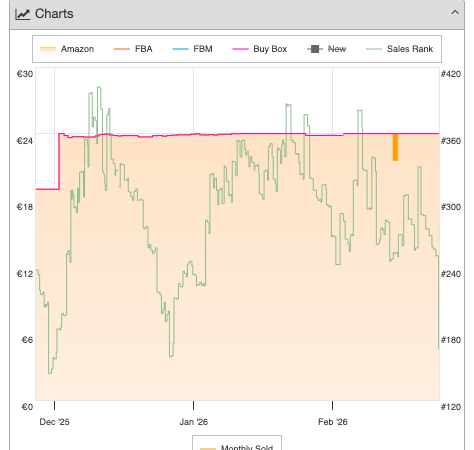This screenshot has height=450, width=474.
Task: Click the Dec '25 axis label
Action: [x=54, y=422]
